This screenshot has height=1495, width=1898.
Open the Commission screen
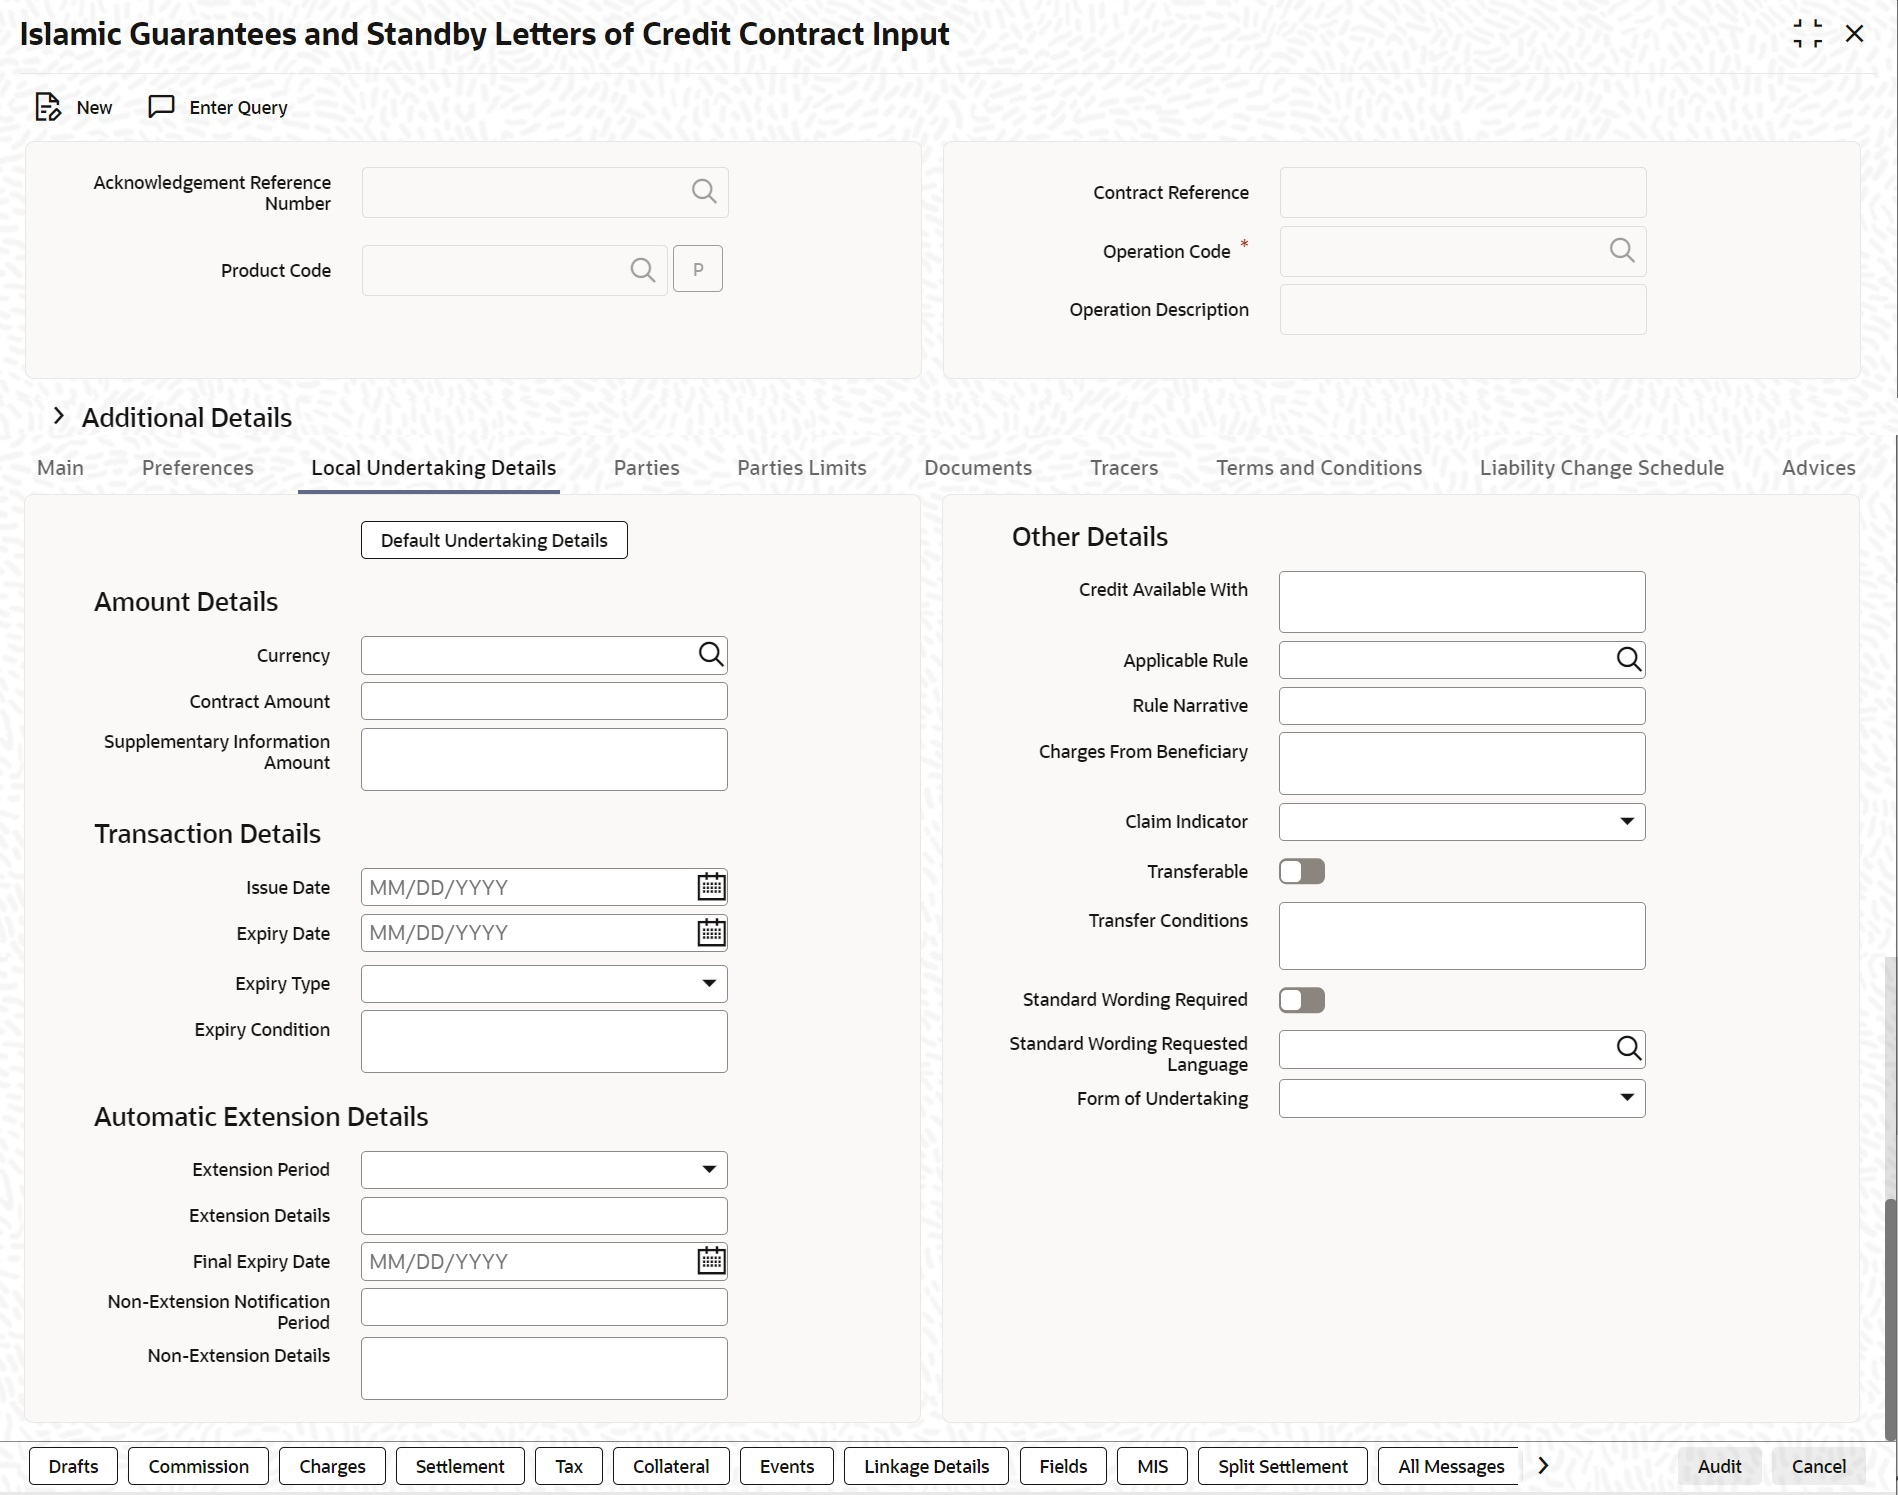[x=199, y=1466]
